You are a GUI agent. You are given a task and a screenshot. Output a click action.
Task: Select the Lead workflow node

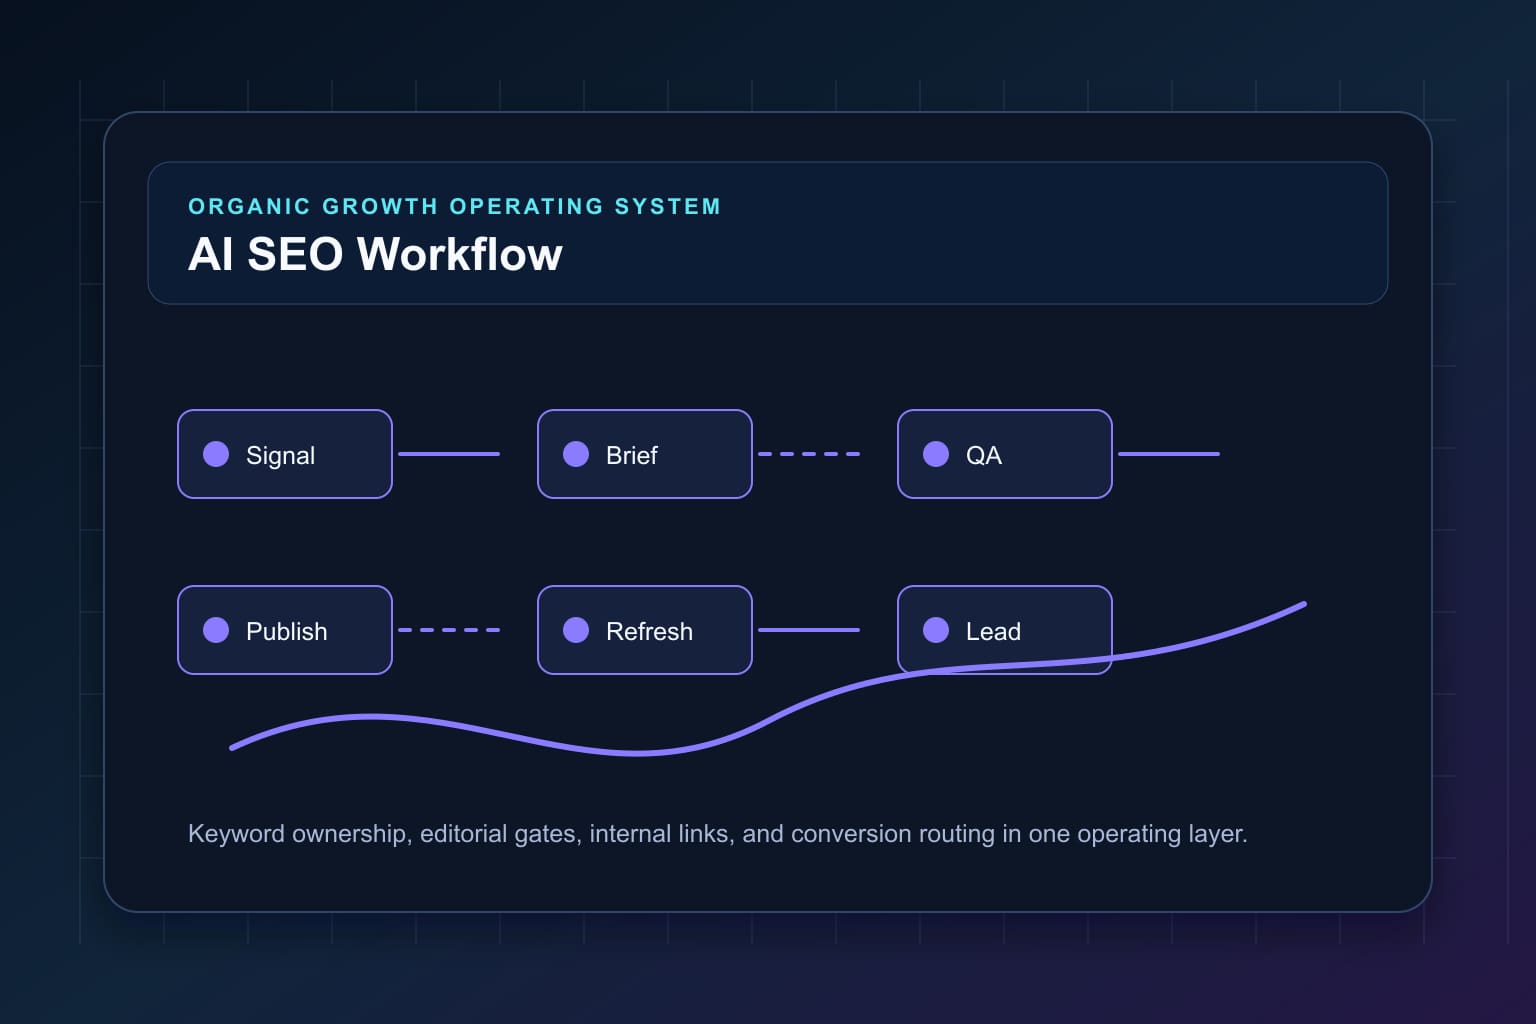pyautogui.click(x=1005, y=630)
